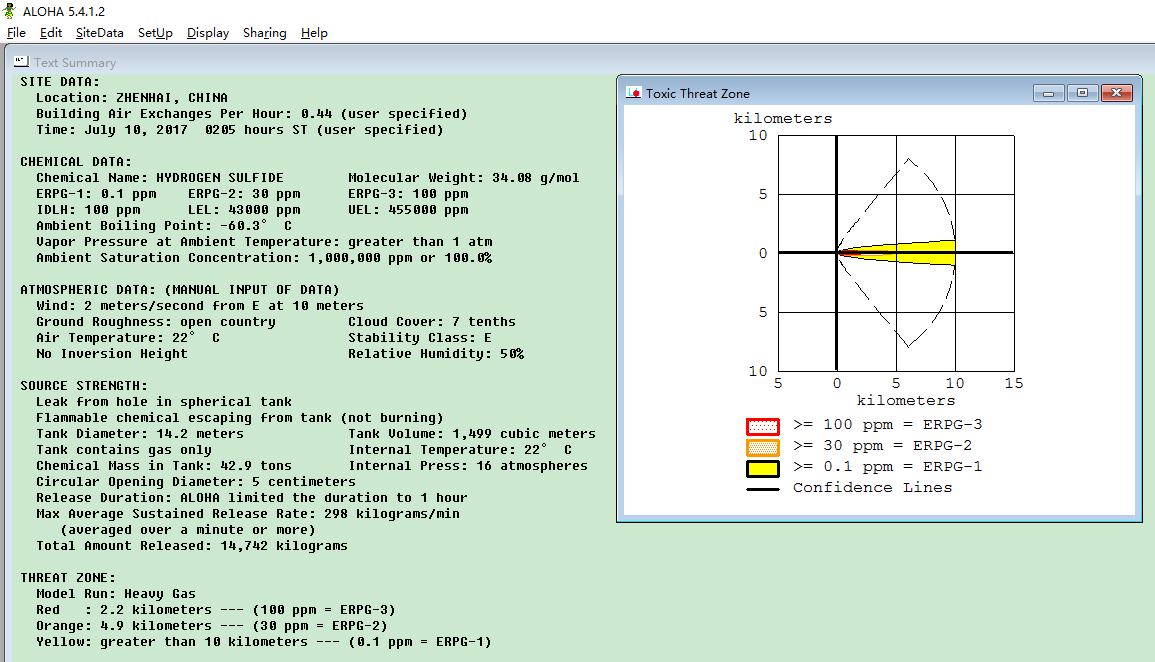Open the Edit menu

pyautogui.click(x=51, y=33)
